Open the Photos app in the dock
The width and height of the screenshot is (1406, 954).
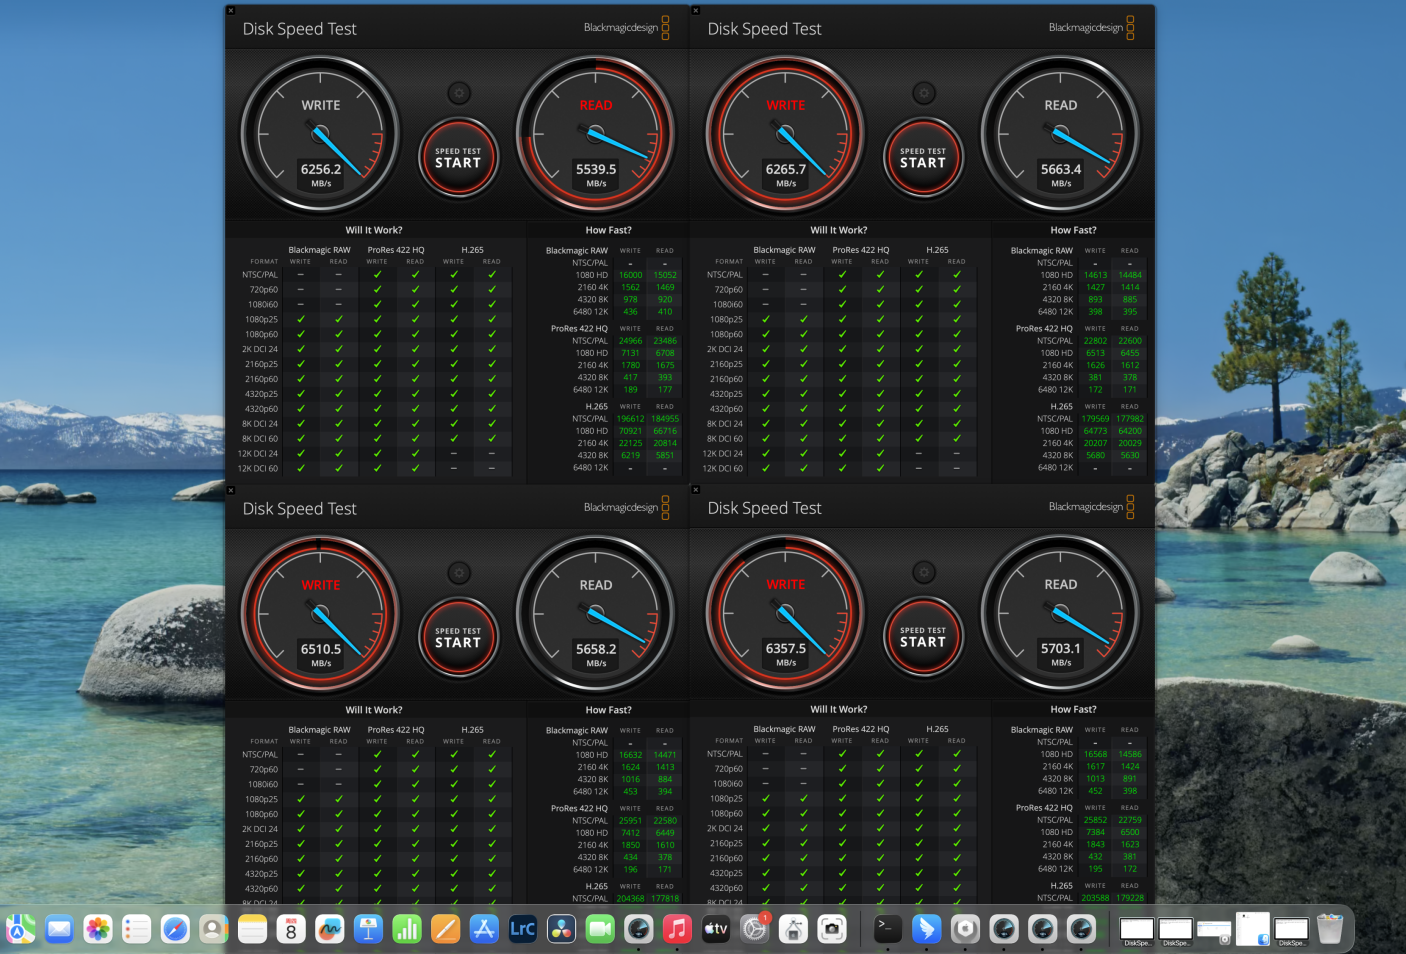pyautogui.click(x=98, y=929)
